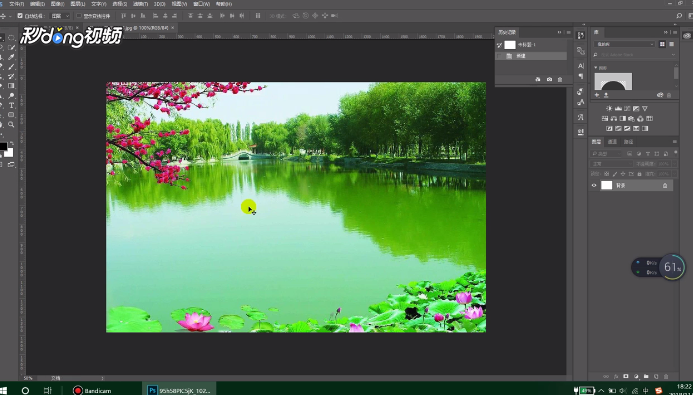Select the Gradient tool
This screenshot has width=693, height=395.
pyautogui.click(x=11, y=86)
